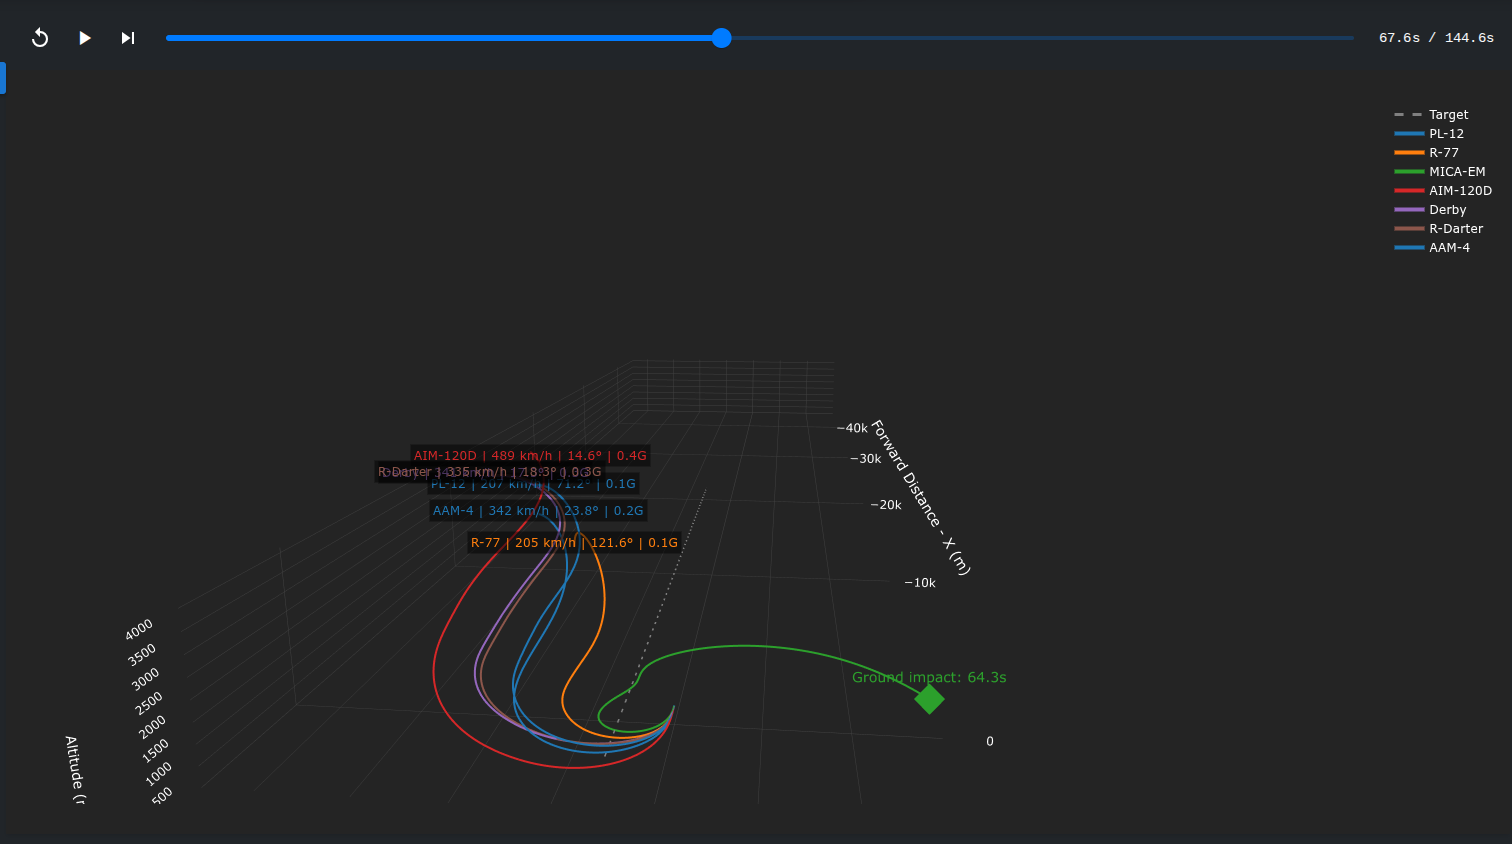Click the −30k forward distance tick label
1512x844 pixels.
[866, 459]
